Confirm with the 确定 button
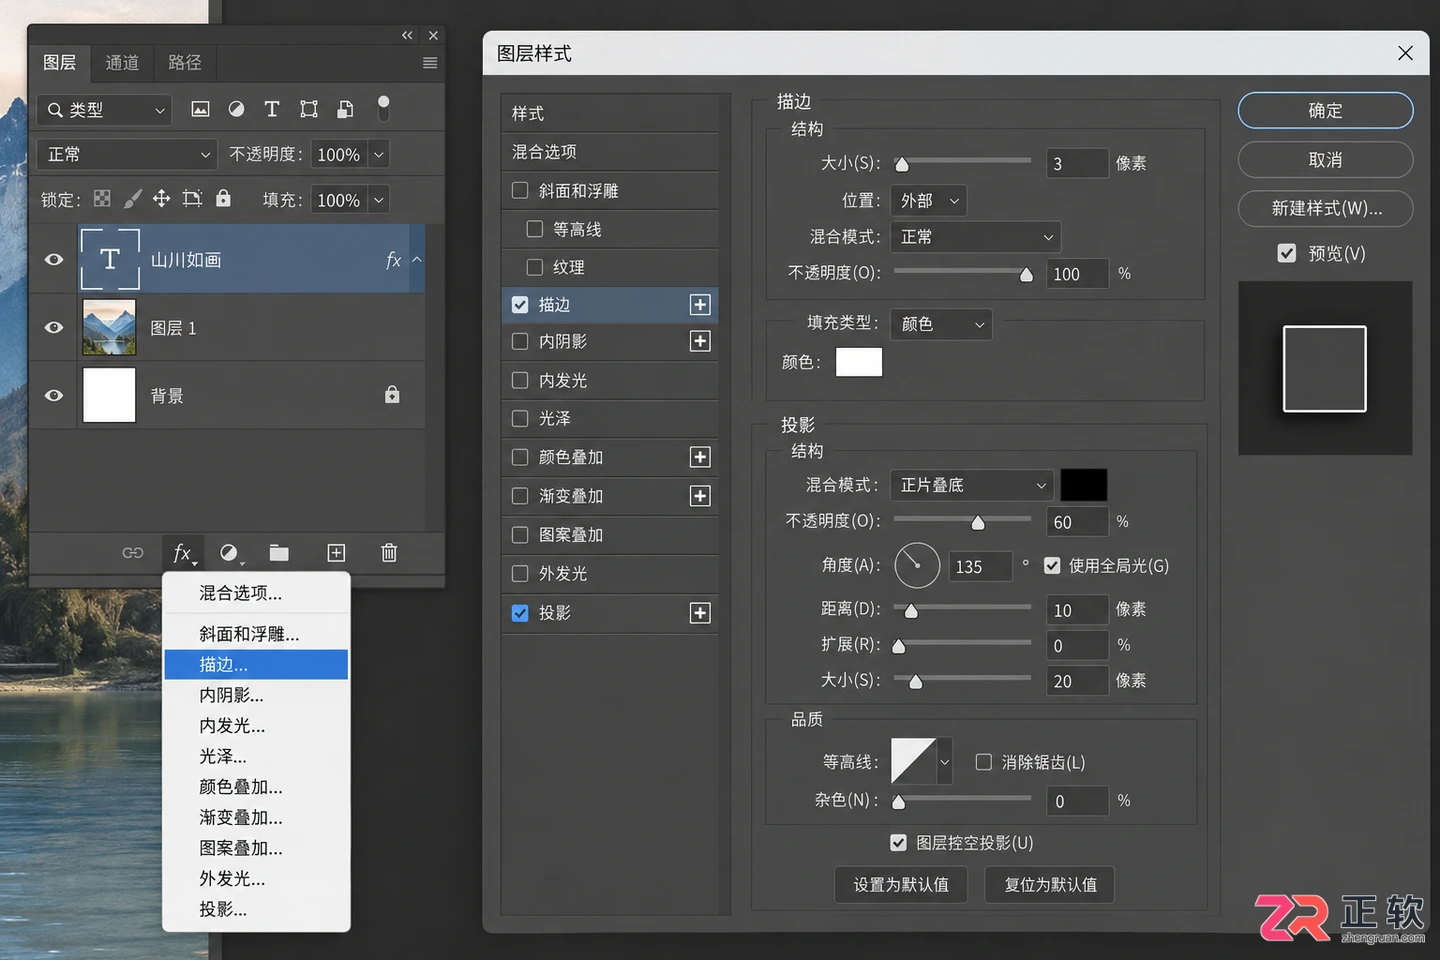 (1325, 110)
